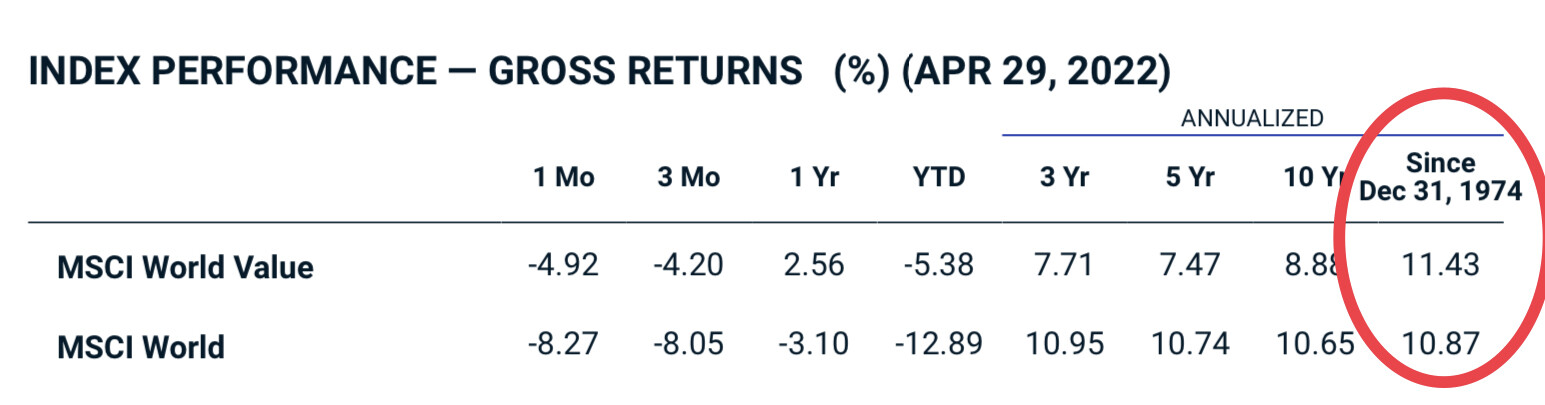Click the plain MSCI World row label
Viewport: 1545px width, 405px height.
pyautogui.click(x=141, y=346)
